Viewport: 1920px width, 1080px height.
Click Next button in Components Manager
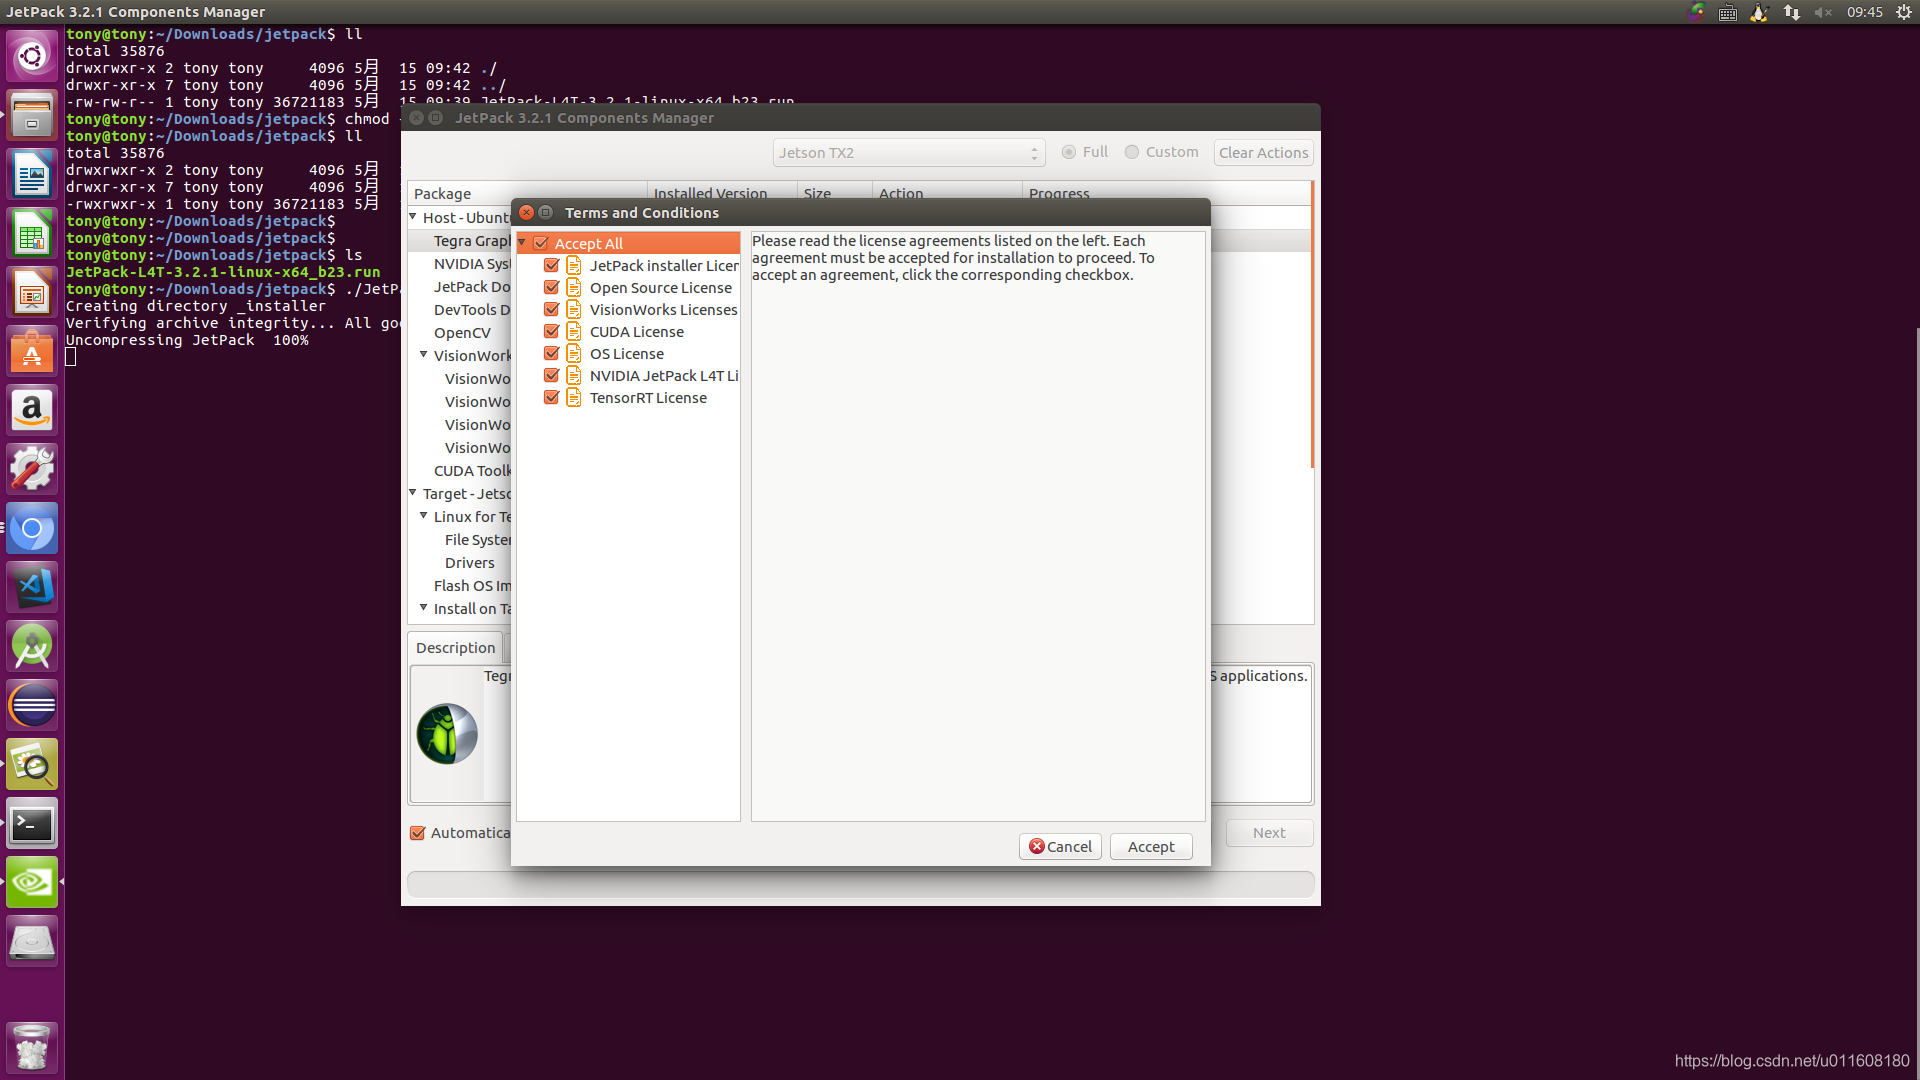(1269, 833)
